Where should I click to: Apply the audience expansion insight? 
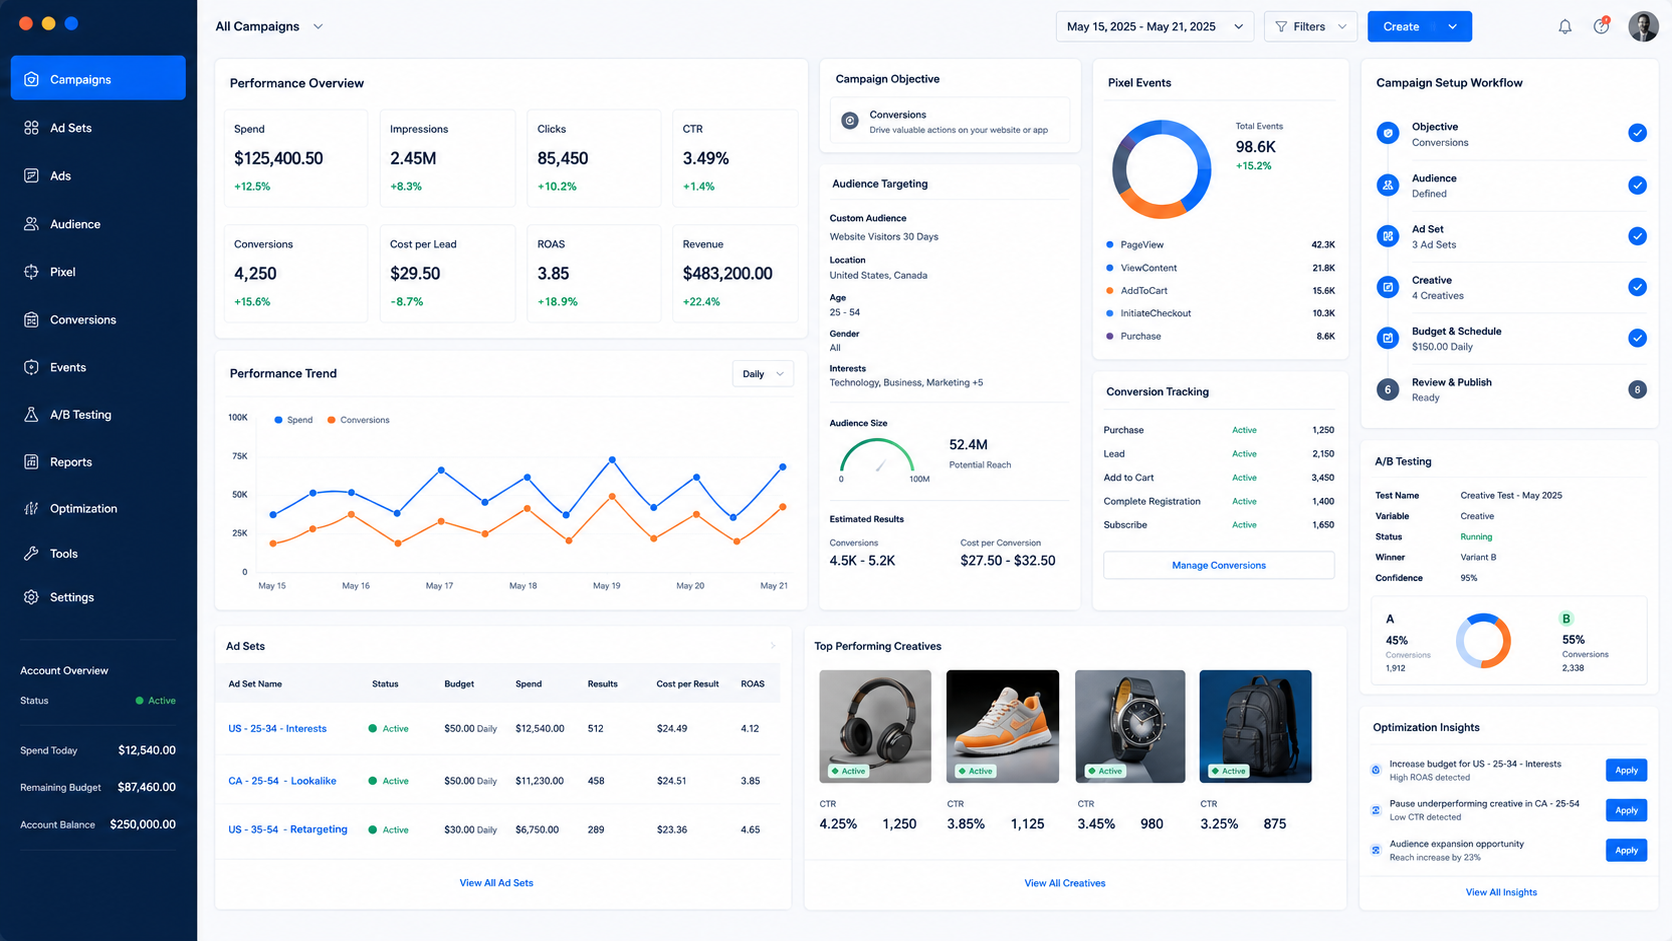point(1626,850)
